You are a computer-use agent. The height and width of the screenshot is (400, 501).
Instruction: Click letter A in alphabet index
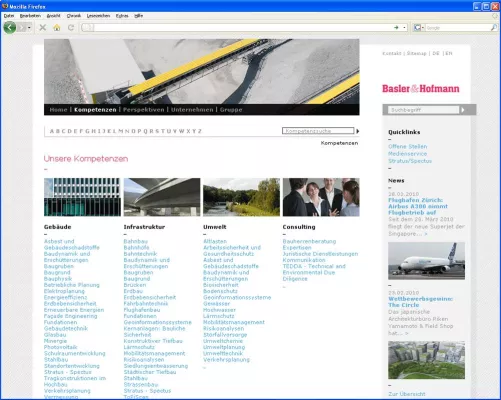coord(52,131)
